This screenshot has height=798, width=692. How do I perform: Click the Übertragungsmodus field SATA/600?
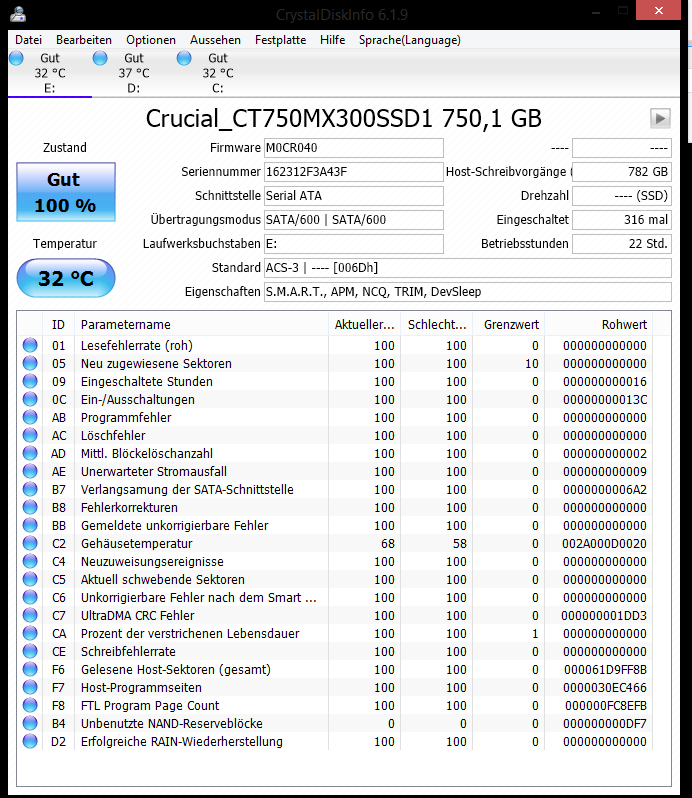tap(354, 220)
